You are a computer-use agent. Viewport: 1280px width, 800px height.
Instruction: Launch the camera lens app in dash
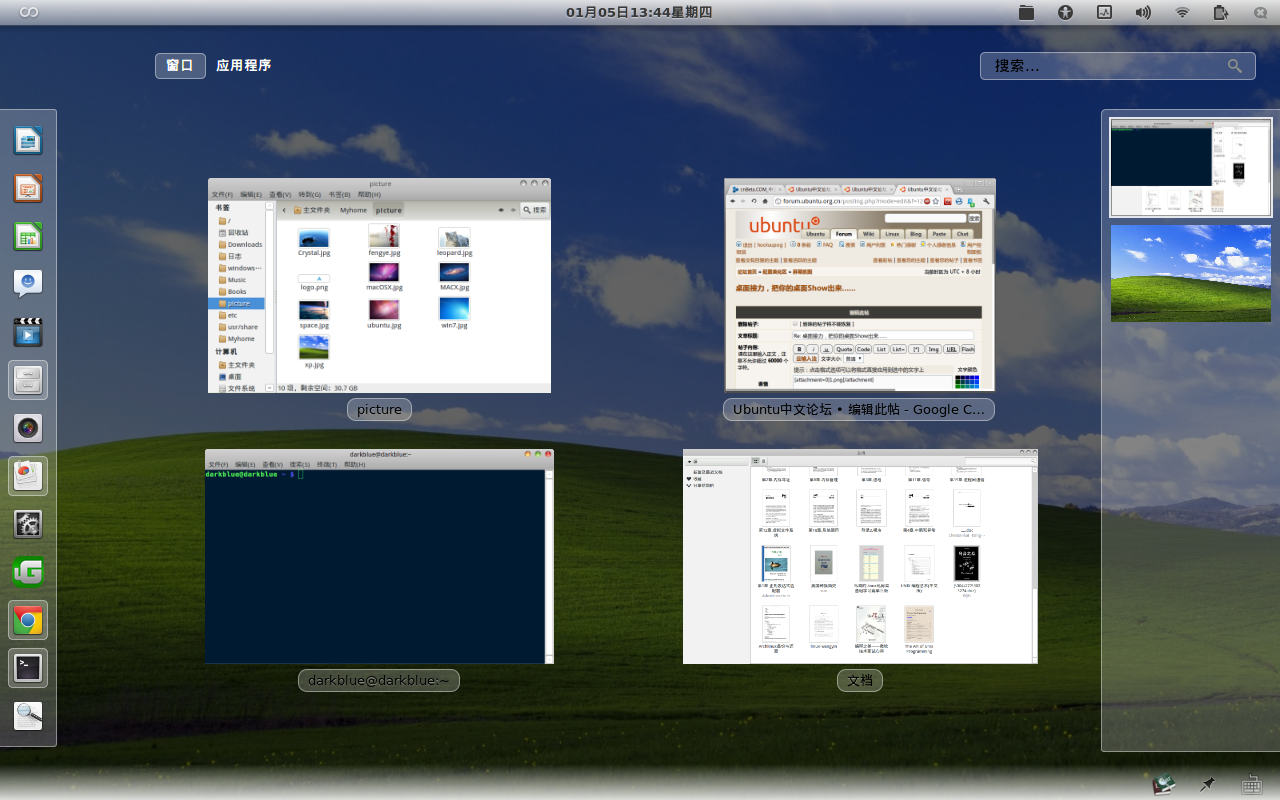(28, 428)
